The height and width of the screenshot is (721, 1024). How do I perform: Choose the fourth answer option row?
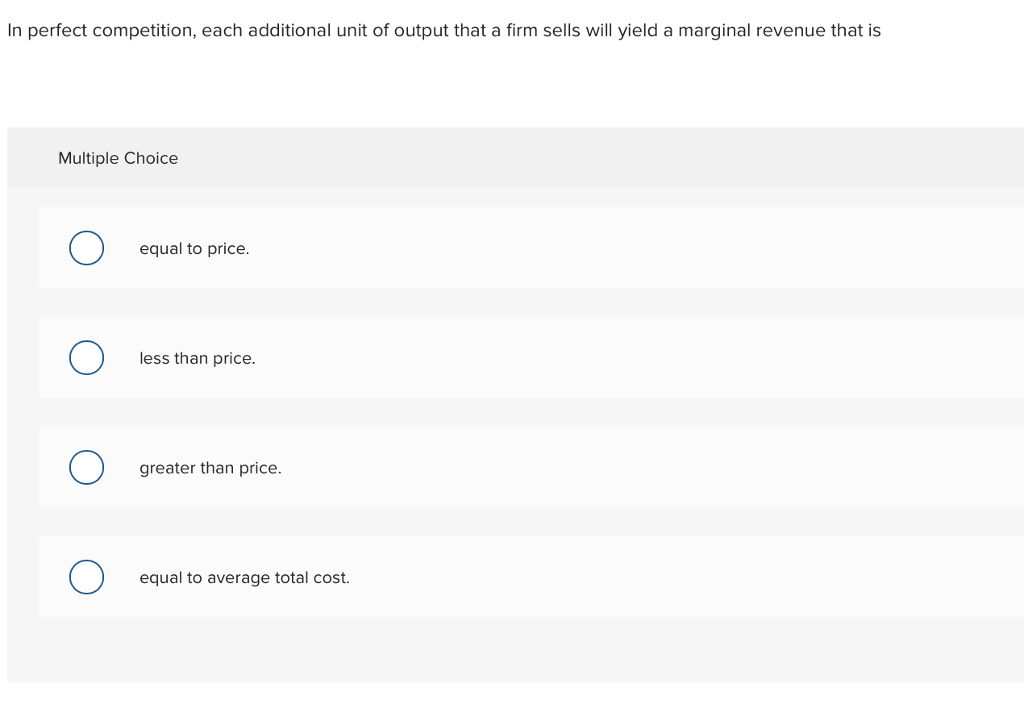click(x=500, y=577)
